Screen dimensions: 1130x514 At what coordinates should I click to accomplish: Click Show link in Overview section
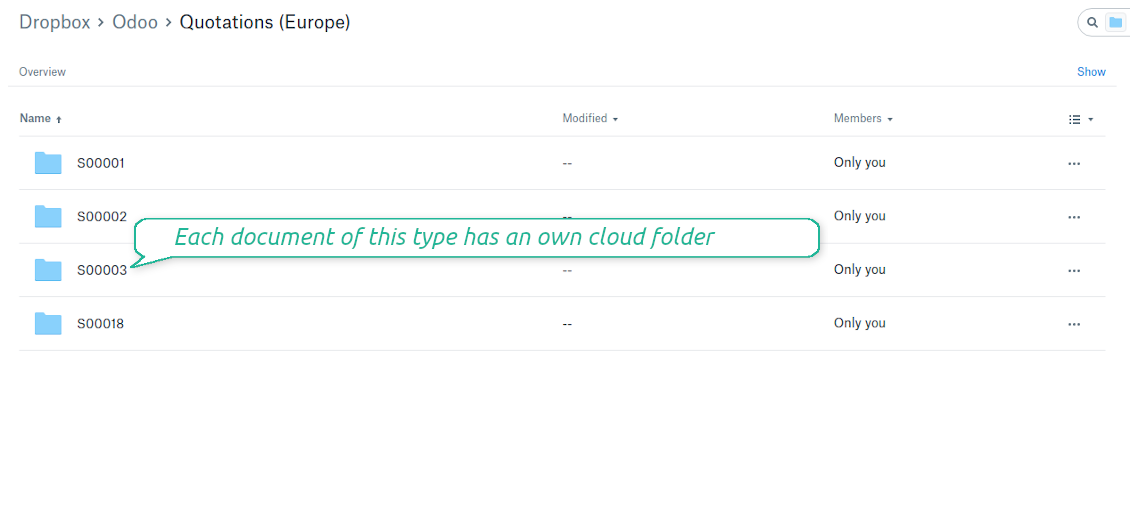point(1091,72)
